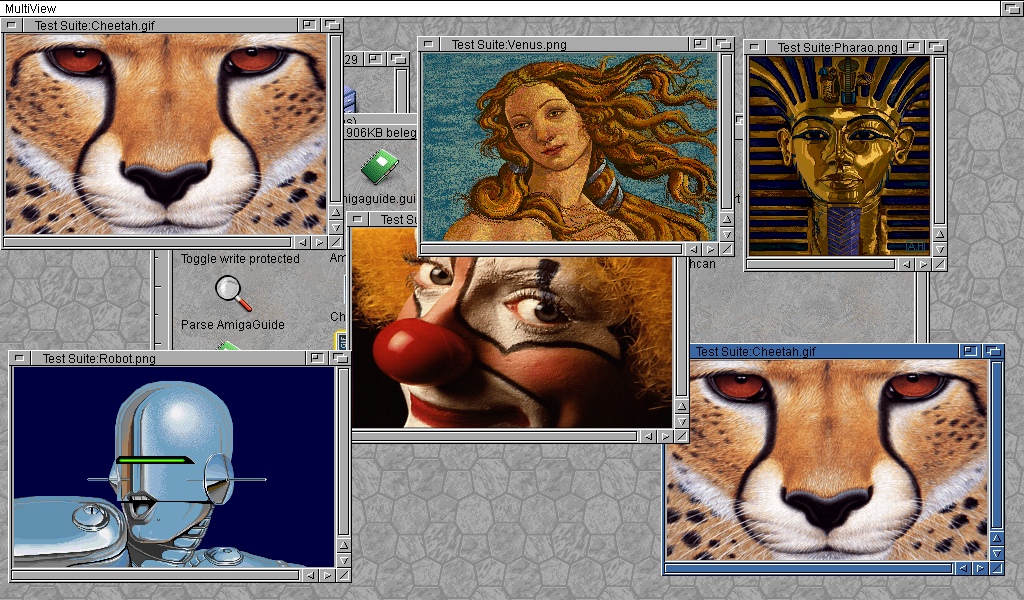This screenshot has height=600, width=1024.
Task: Click the size gadget of Robot.png window
Action: click(x=344, y=575)
